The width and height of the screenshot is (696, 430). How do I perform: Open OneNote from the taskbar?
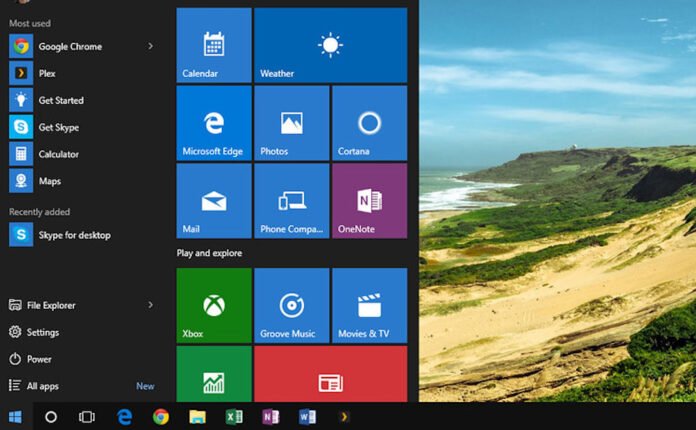[x=270, y=417]
